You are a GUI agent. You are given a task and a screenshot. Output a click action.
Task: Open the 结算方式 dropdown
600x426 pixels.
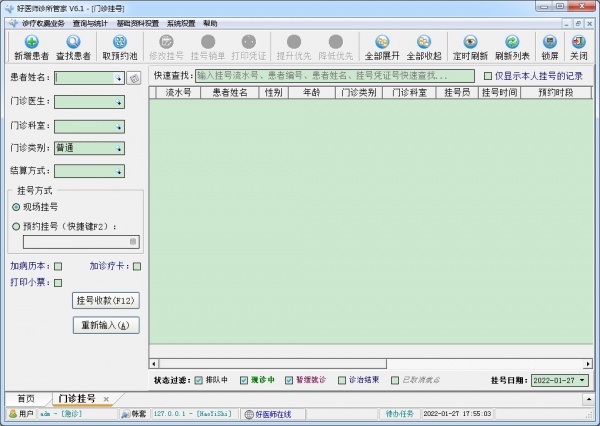point(118,171)
